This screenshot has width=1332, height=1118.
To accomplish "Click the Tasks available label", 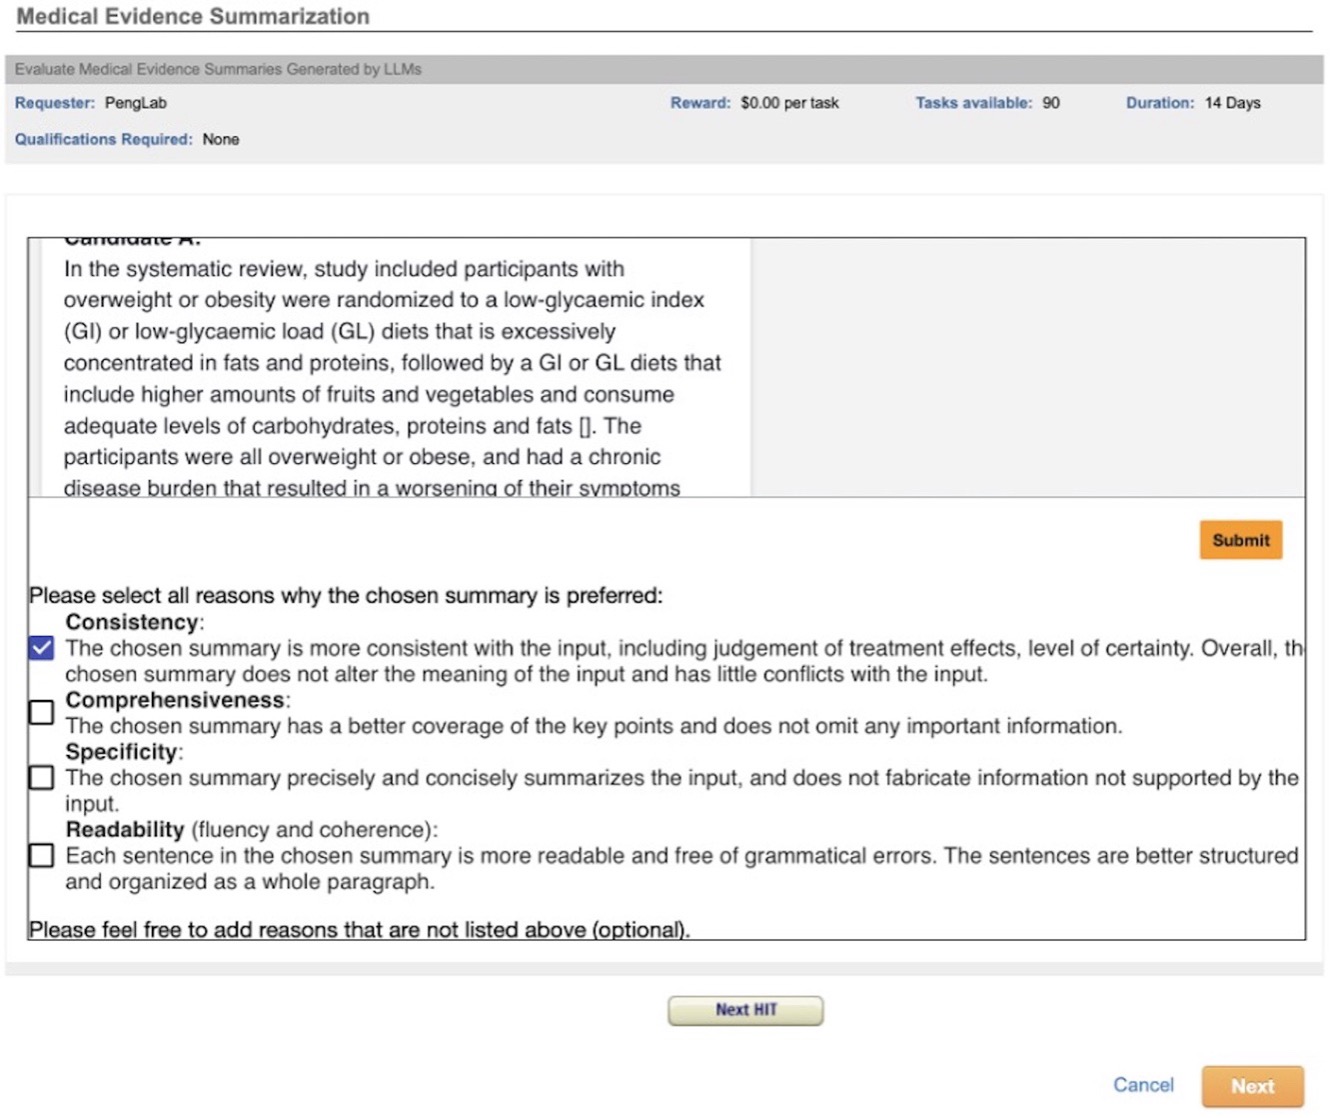I will 973,103.
